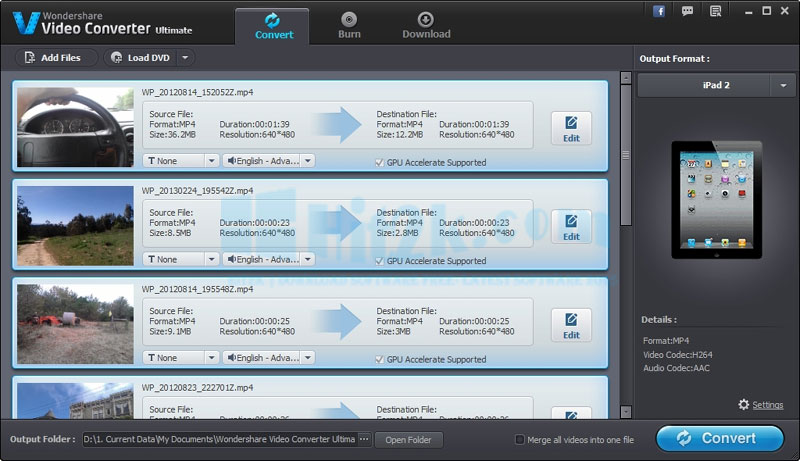Click the Audio Codec:AAC detail text
The height and width of the screenshot is (461, 800).
tap(676, 368)
